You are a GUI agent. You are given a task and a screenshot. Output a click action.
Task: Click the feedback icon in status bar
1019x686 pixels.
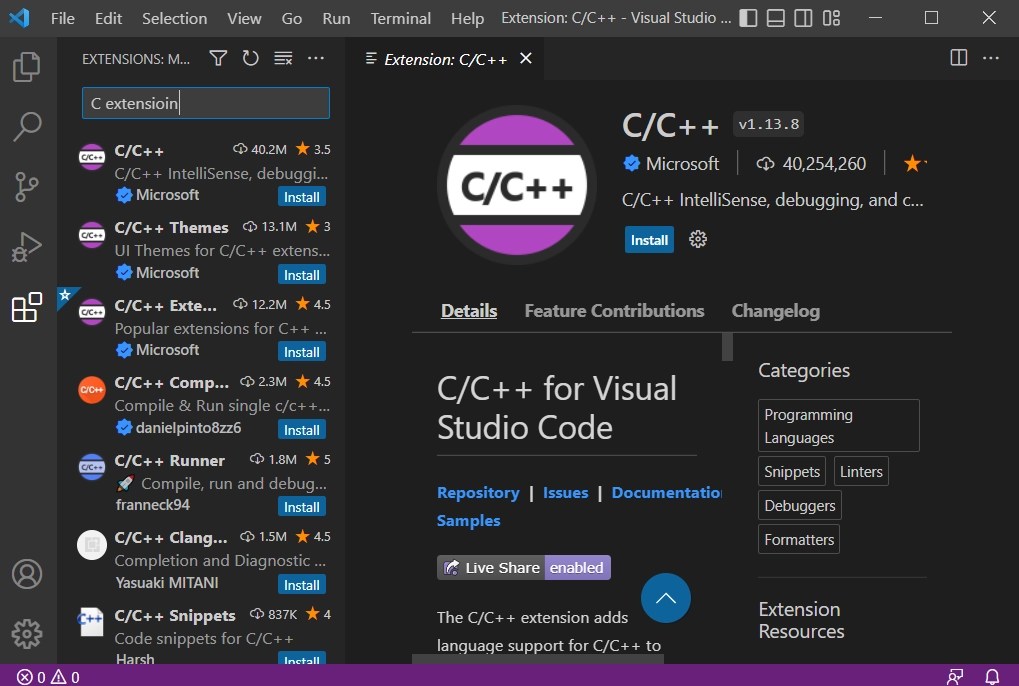click(955, 677)
